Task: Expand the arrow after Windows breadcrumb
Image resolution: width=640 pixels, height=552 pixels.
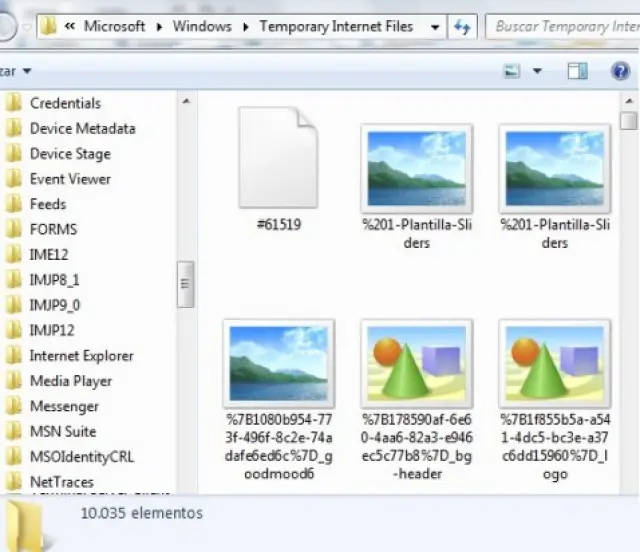Action: click(248, 27)
